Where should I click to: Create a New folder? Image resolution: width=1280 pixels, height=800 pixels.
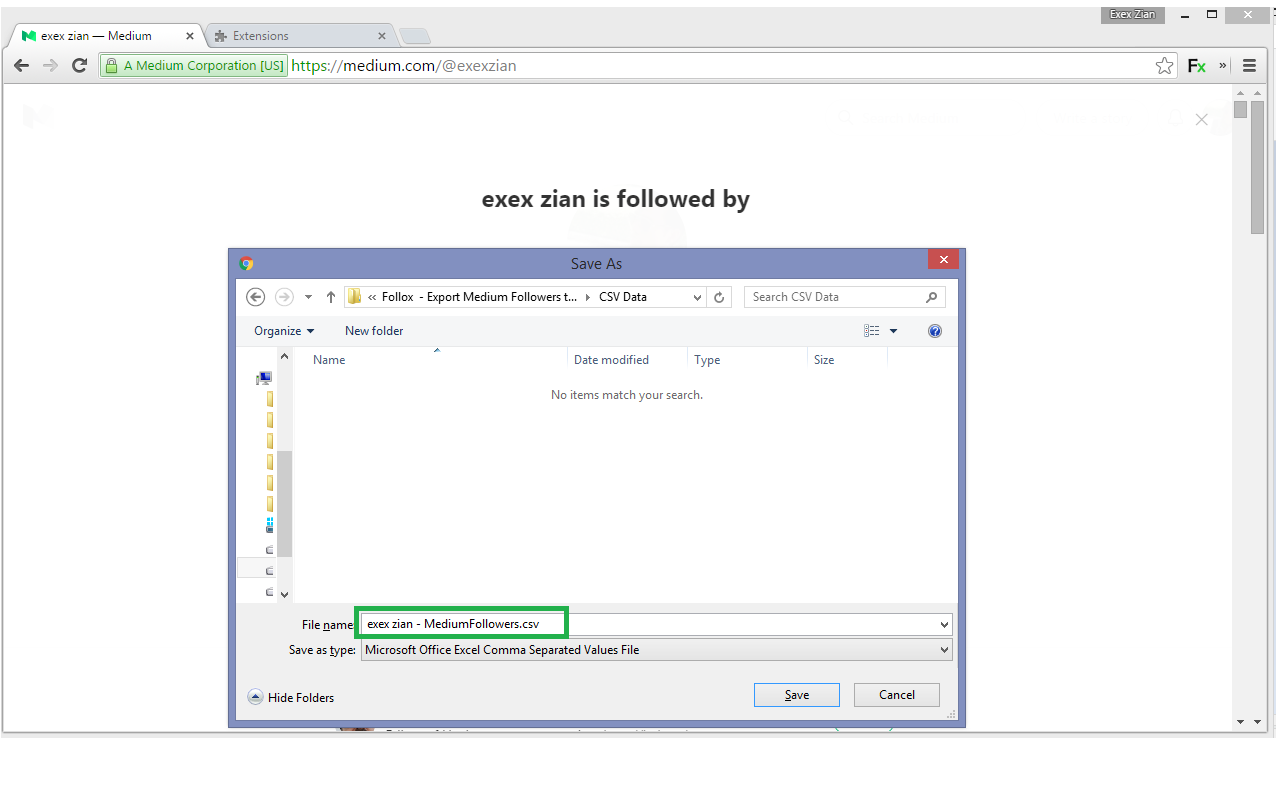tap(374, 331)
